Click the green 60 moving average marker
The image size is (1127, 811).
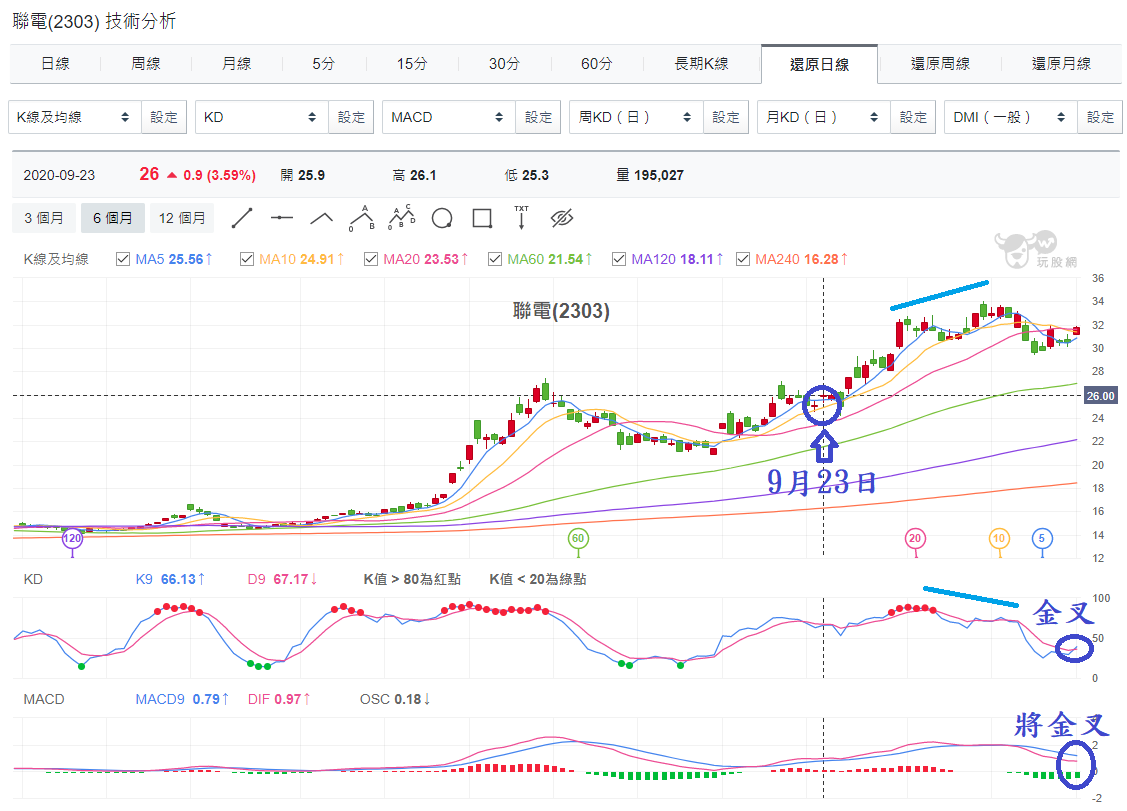point(578,539)
